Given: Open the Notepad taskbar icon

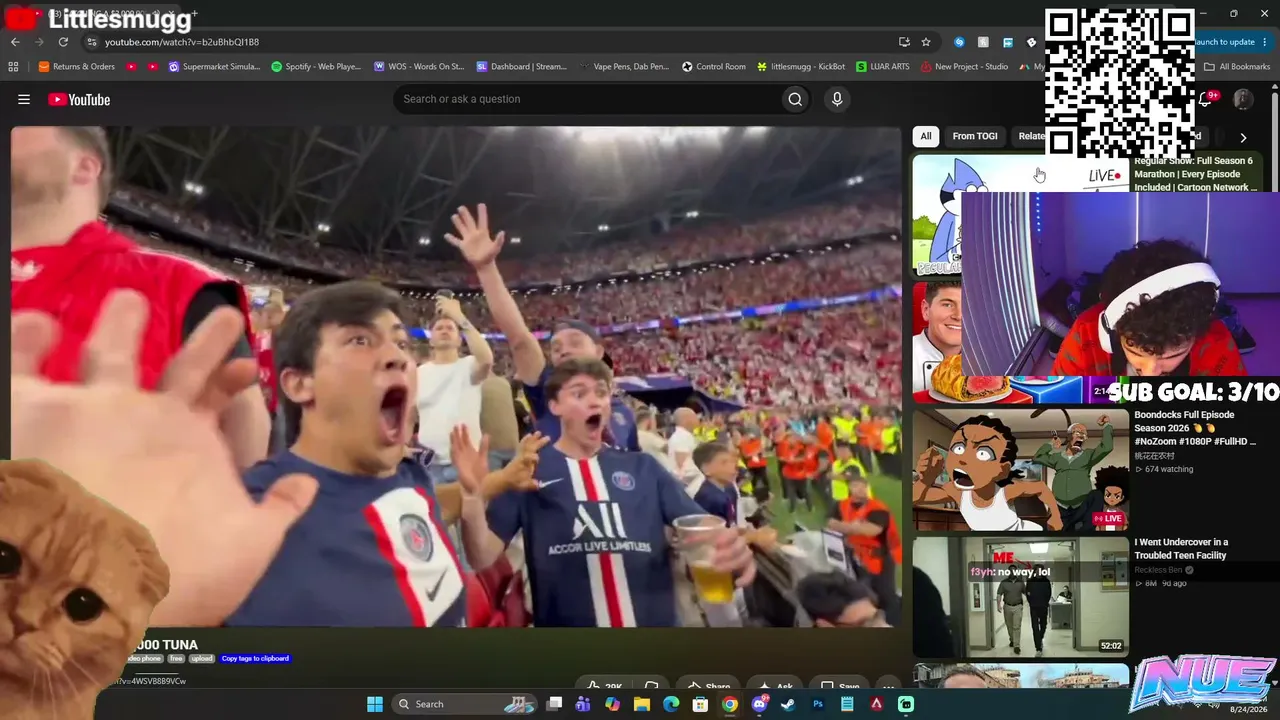Looking at the screenshot, I should coord(847,704).
